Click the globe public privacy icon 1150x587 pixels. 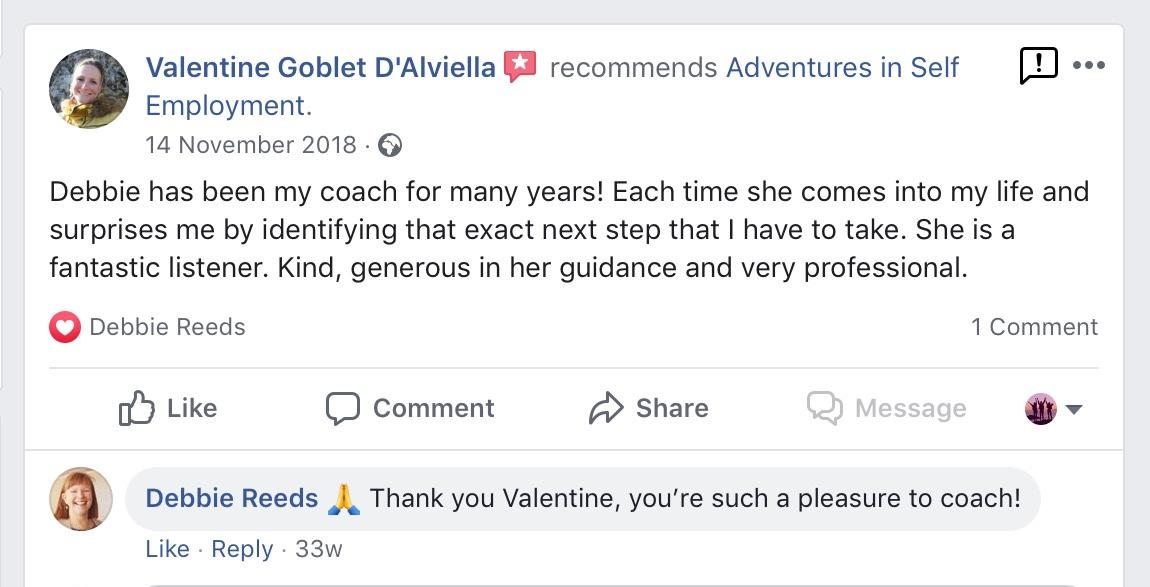tap(391, 146)
